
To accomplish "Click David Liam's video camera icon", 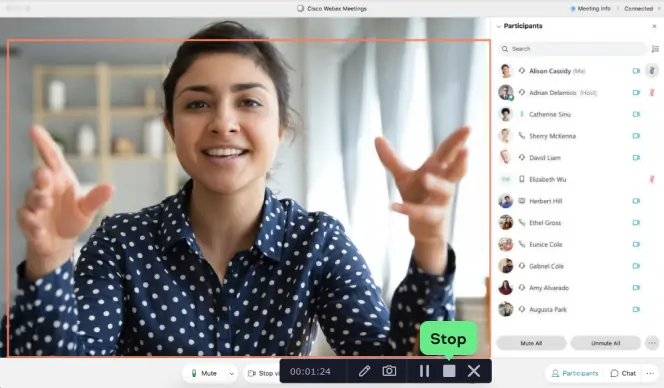I will click(636, 157).
